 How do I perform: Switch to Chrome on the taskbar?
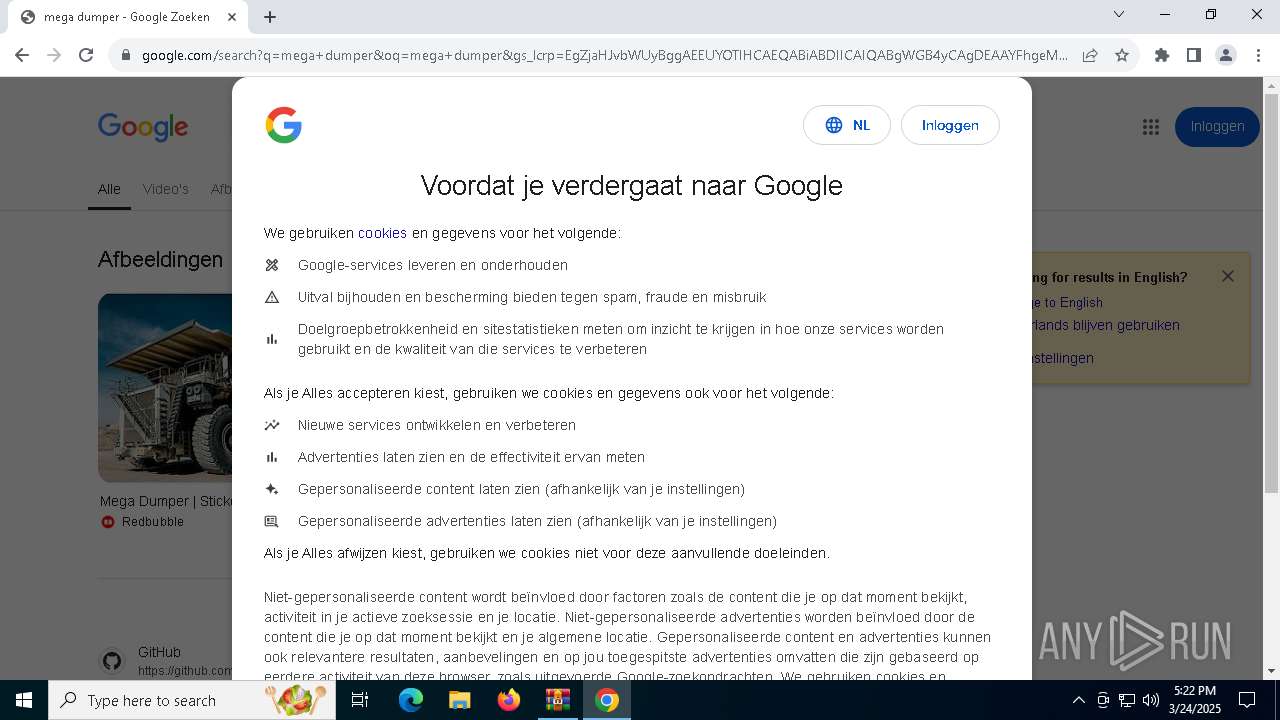pos(606,700)
